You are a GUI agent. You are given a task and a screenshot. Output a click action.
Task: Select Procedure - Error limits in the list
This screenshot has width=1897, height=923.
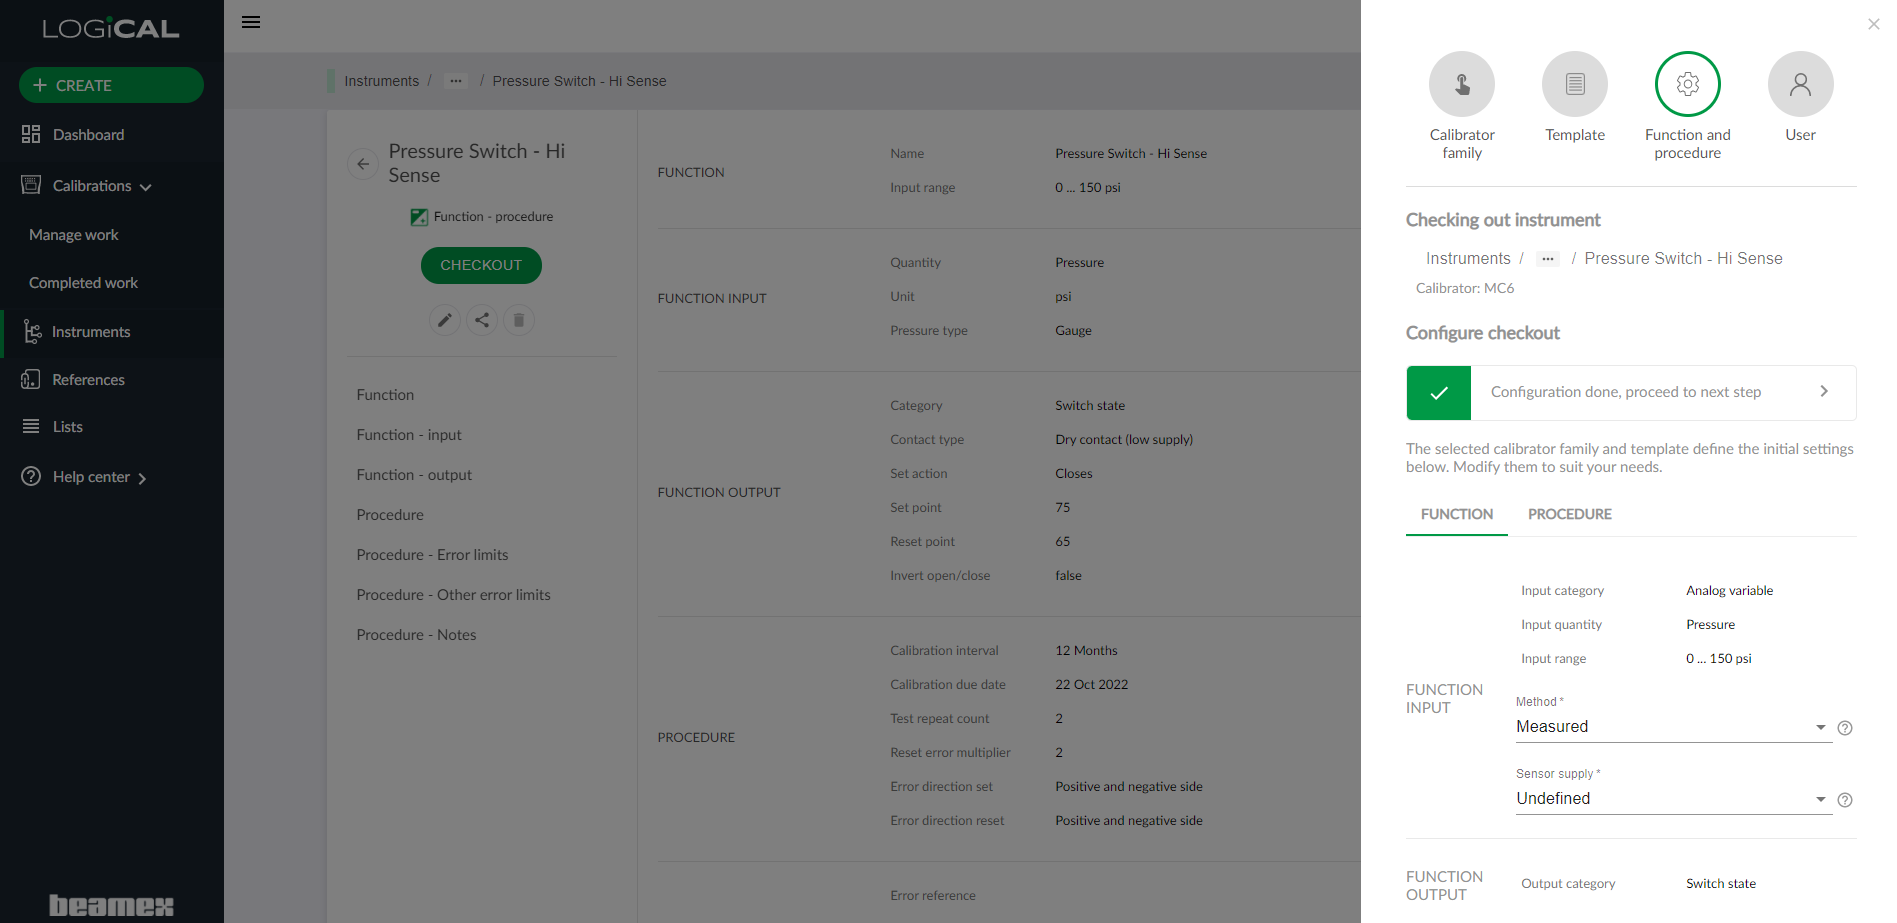pyautogui.click(x=432, y=554)
